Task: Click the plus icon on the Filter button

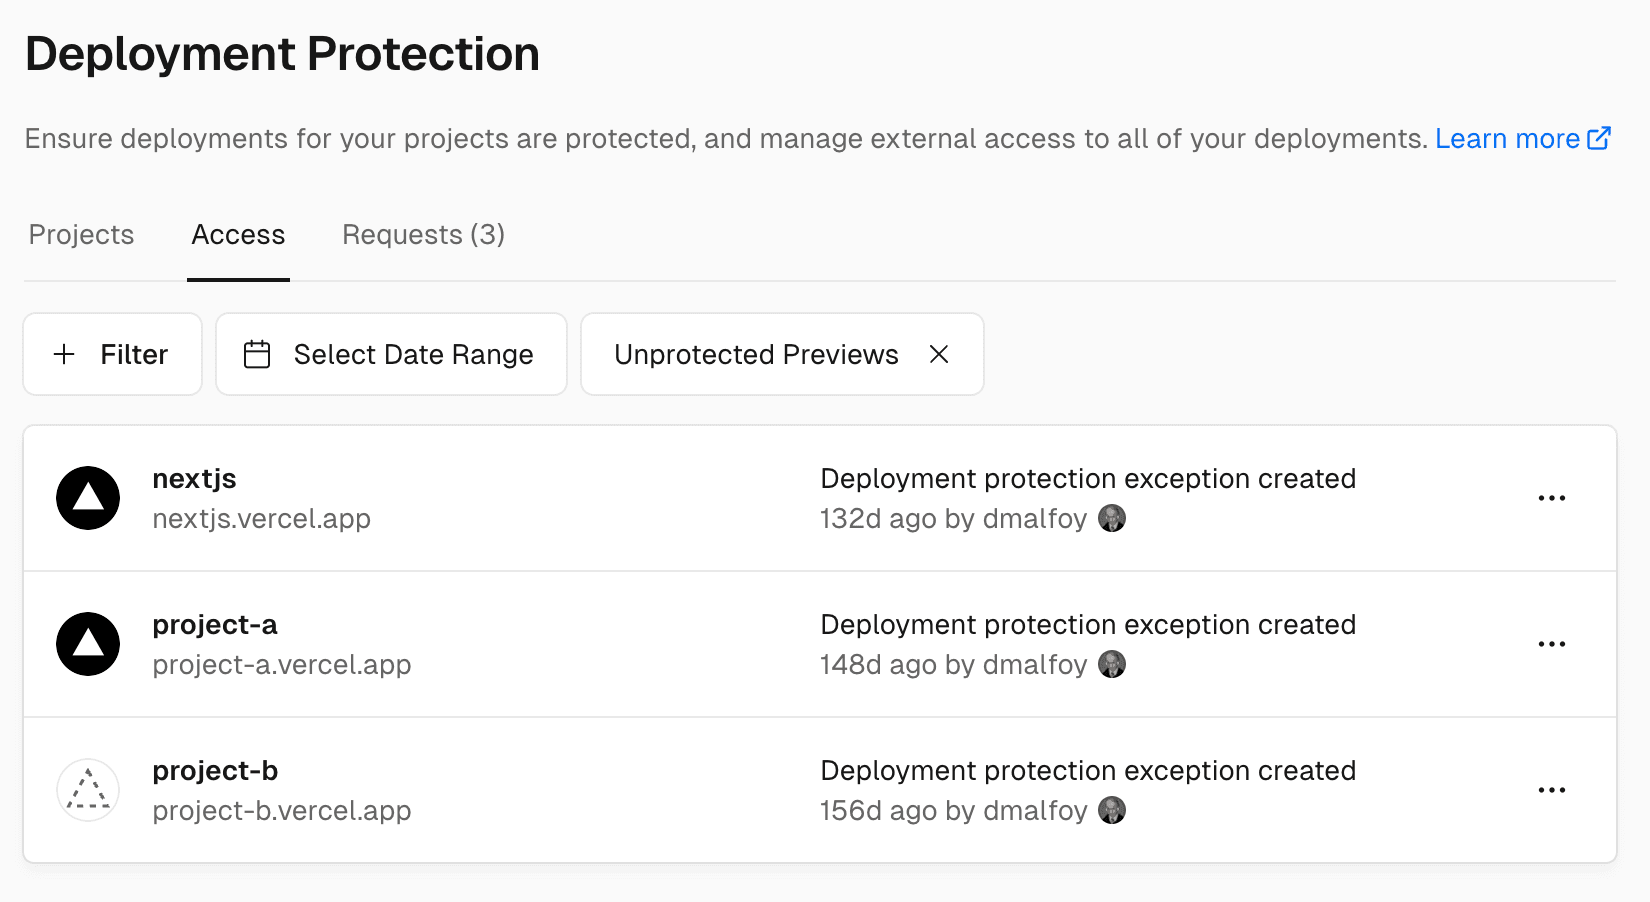Action: coord(64,354)
